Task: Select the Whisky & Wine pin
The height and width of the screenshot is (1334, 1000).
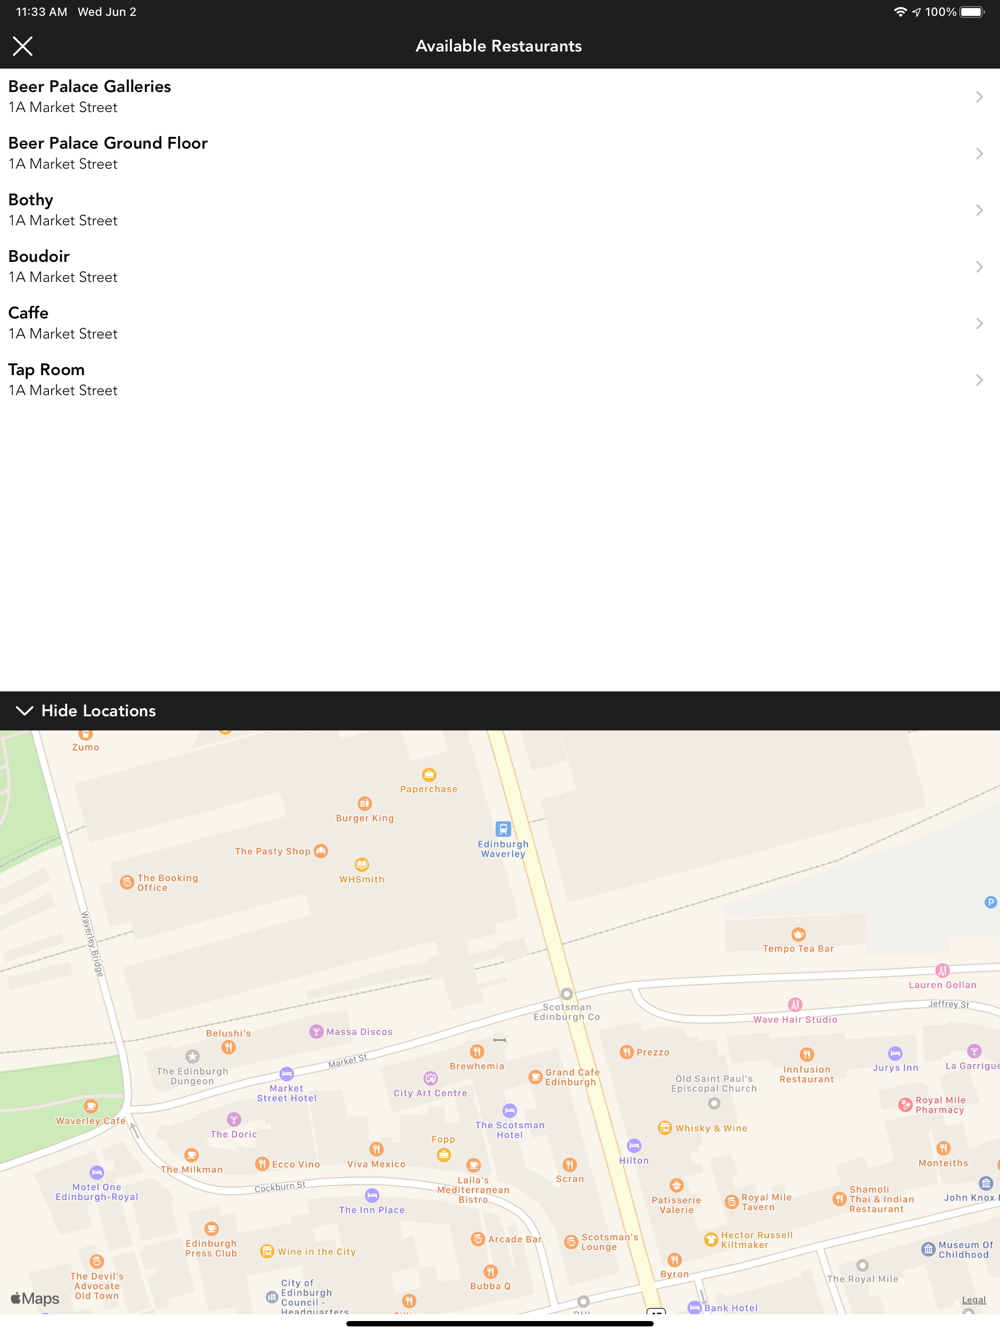Action: [664, 1128]
